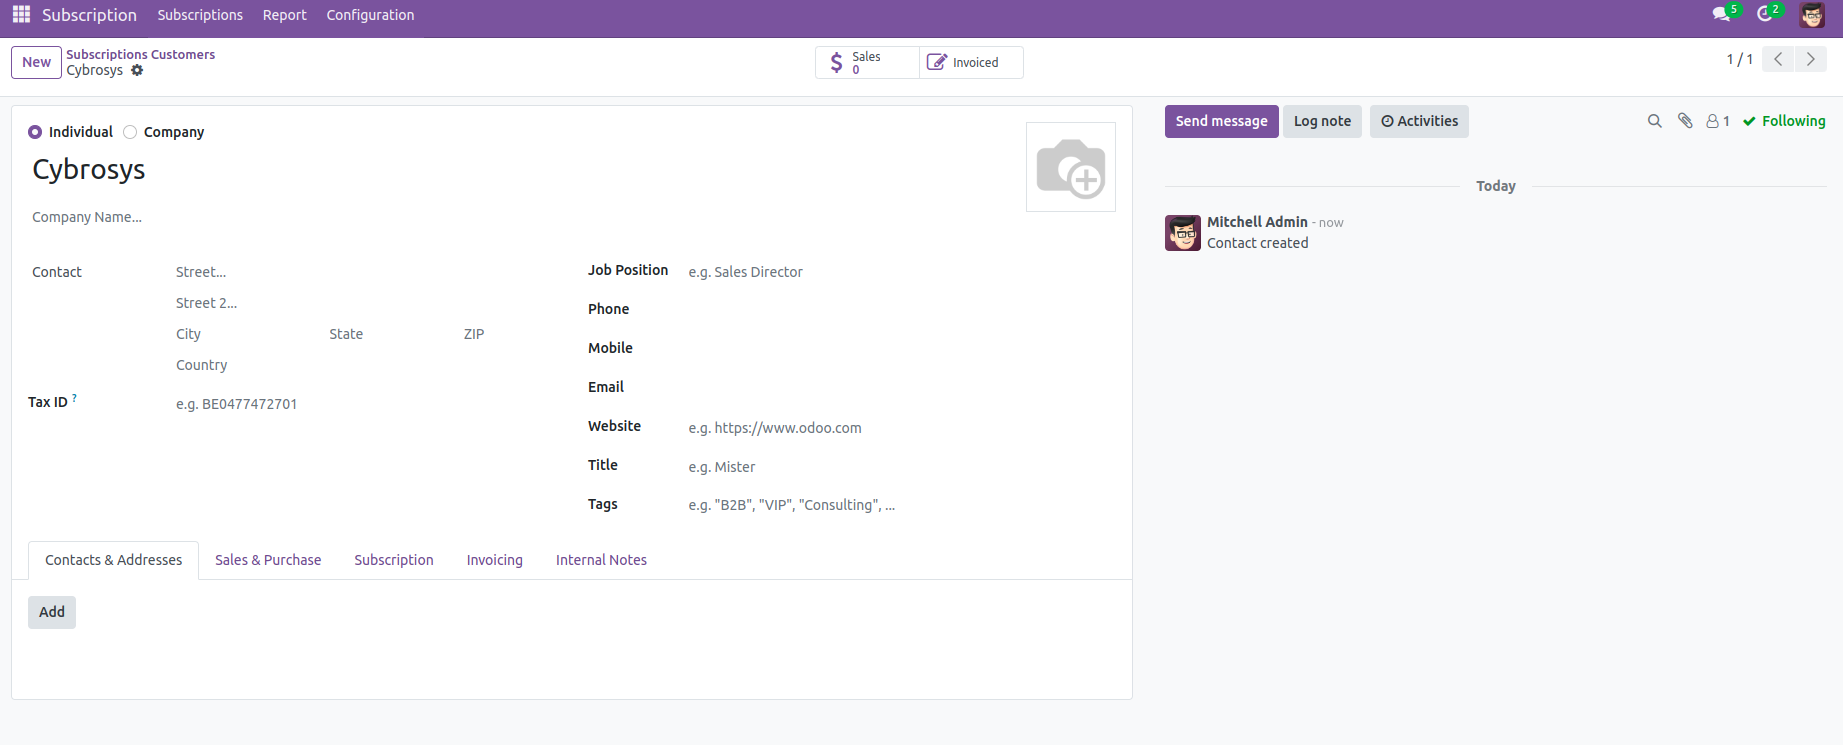This screenshot has width=1843, height=745.
Task: Go to previous record arrow
Action: (x=1778, y=59)
